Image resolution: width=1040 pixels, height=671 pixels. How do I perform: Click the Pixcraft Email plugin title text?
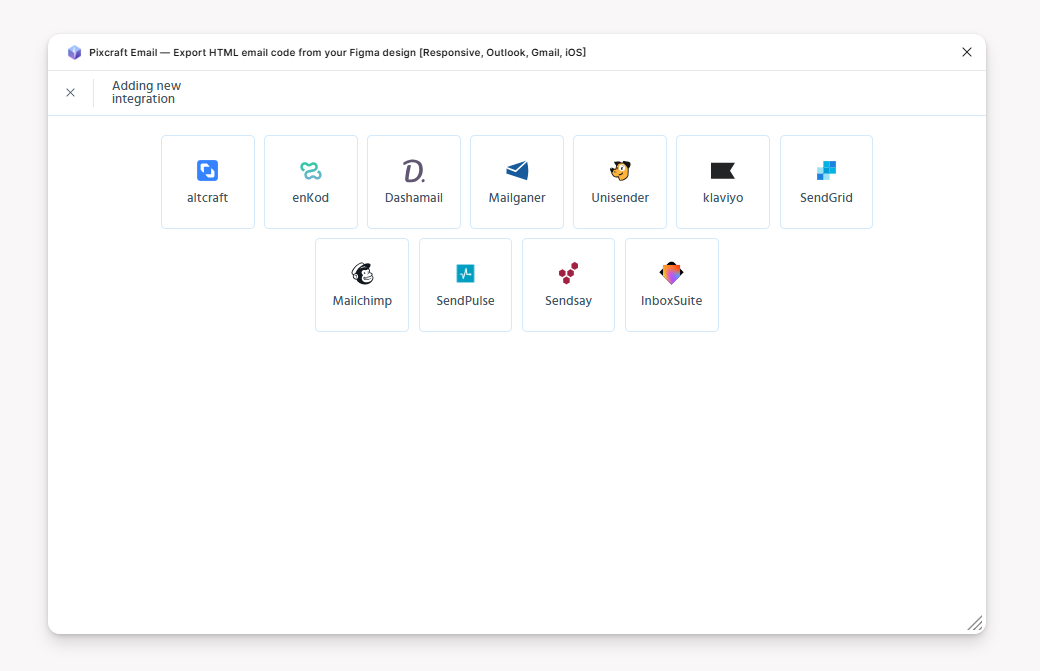click(338, 52)
